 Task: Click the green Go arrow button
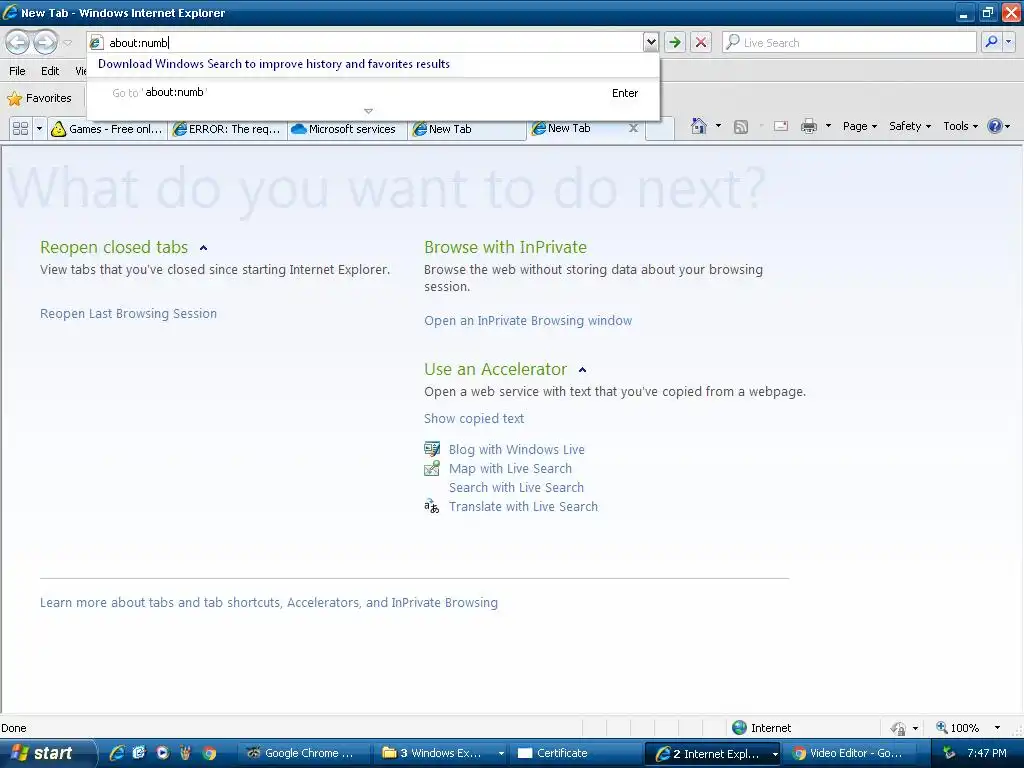click(675, 43)
